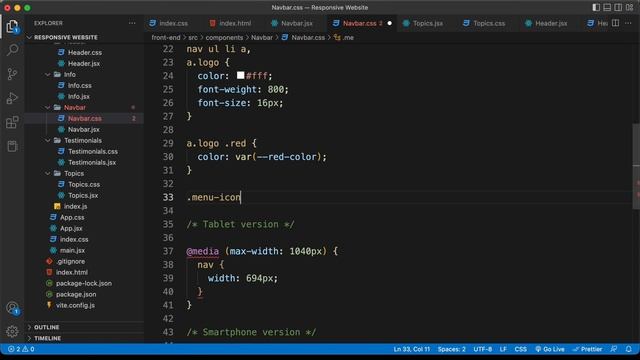Switch to Topics.jsx tab
The height and width of the screenshot is (360, 640).
(427, 23)
